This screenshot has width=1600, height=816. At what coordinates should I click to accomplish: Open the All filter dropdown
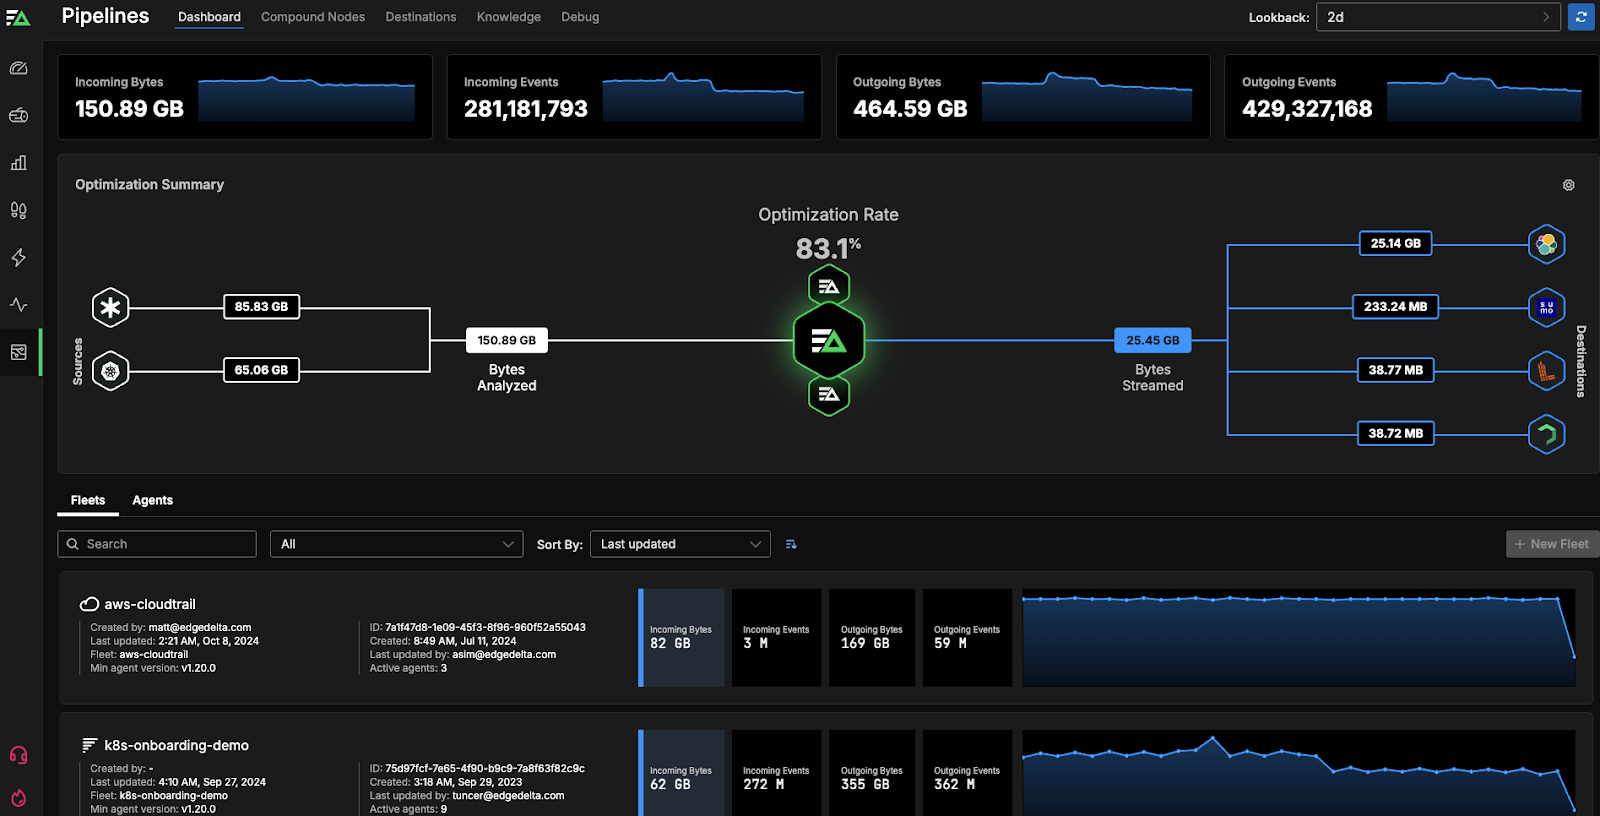tap(396, 544)
